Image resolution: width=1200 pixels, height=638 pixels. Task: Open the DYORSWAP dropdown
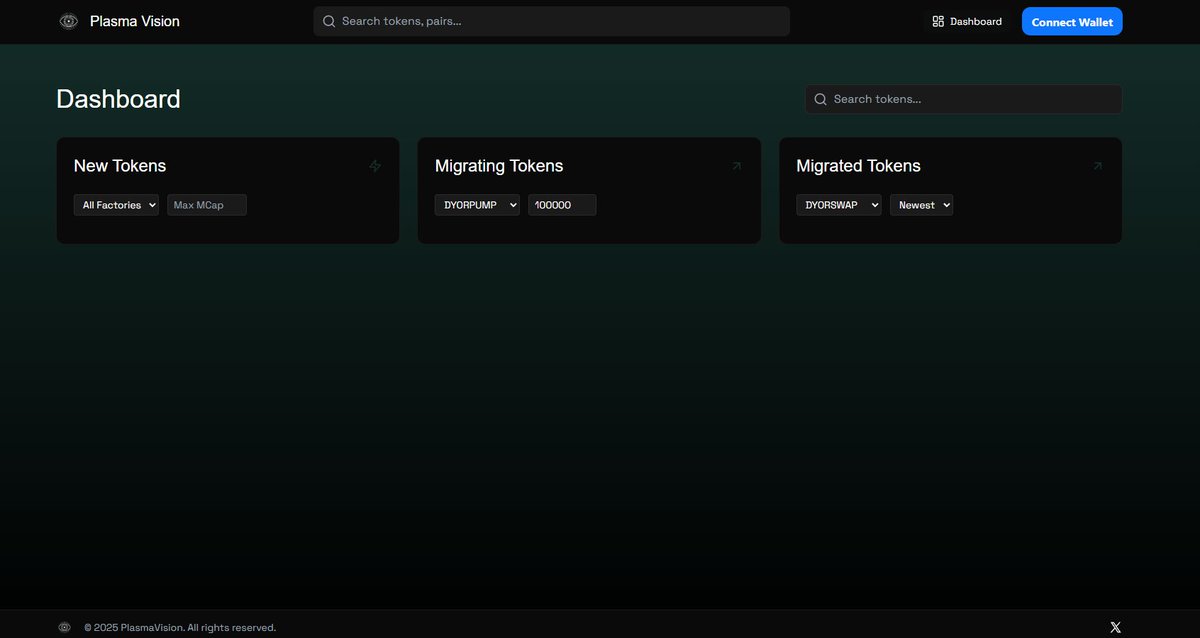point(839,205)
